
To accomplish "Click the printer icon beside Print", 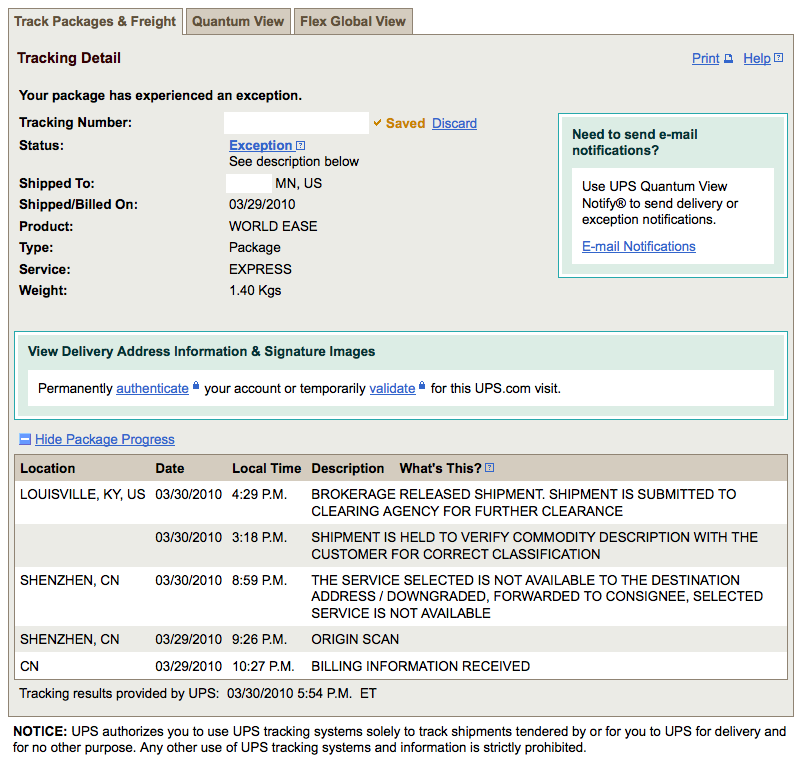I will point(728,59).
